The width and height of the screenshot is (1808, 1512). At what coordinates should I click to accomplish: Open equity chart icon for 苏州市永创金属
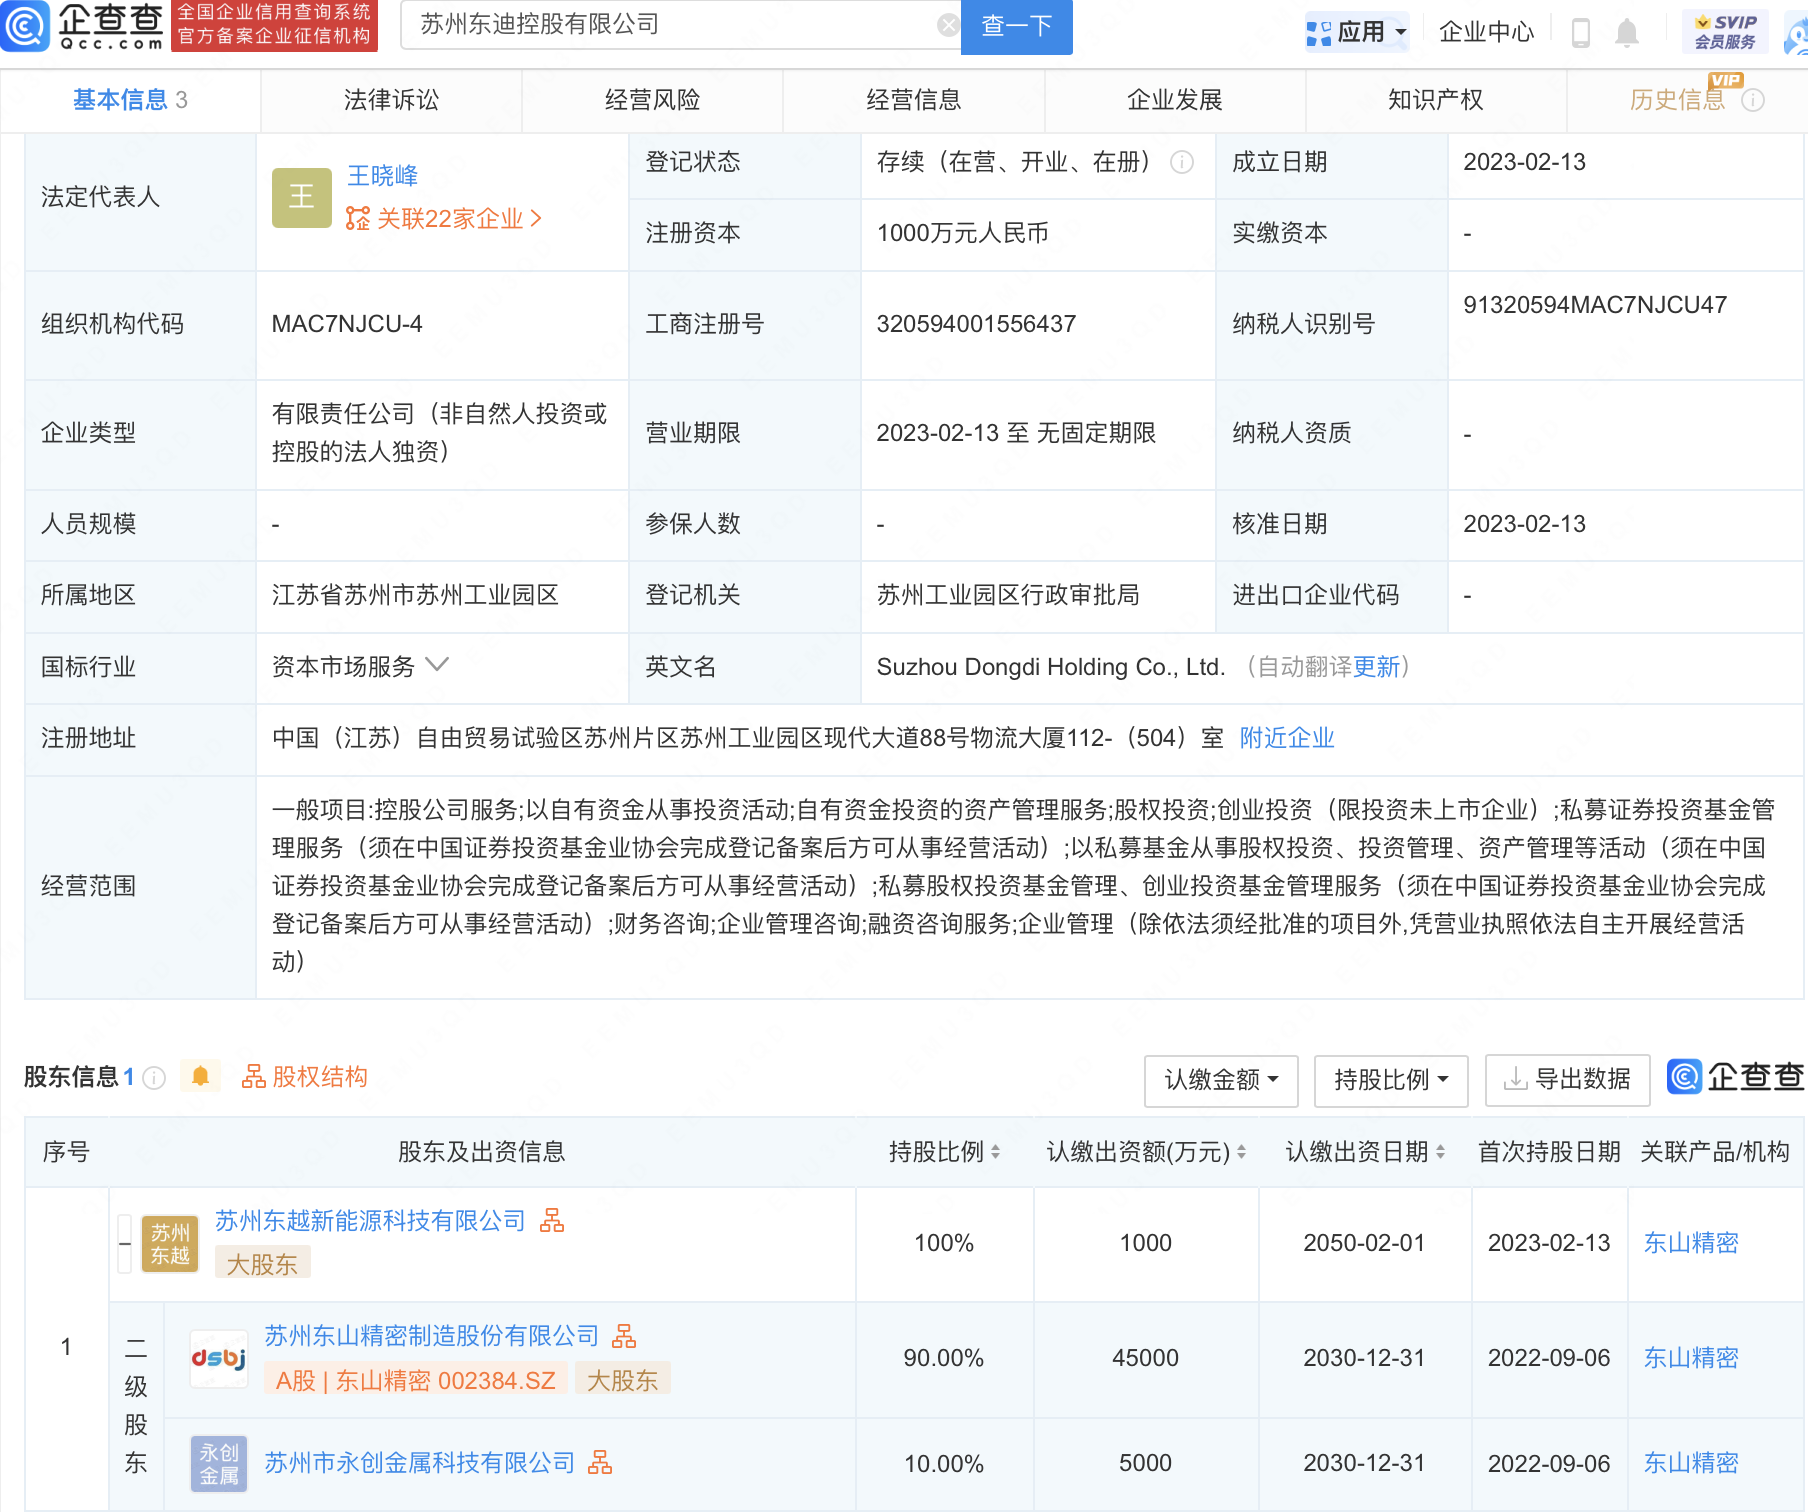(x=600, y=1462)
